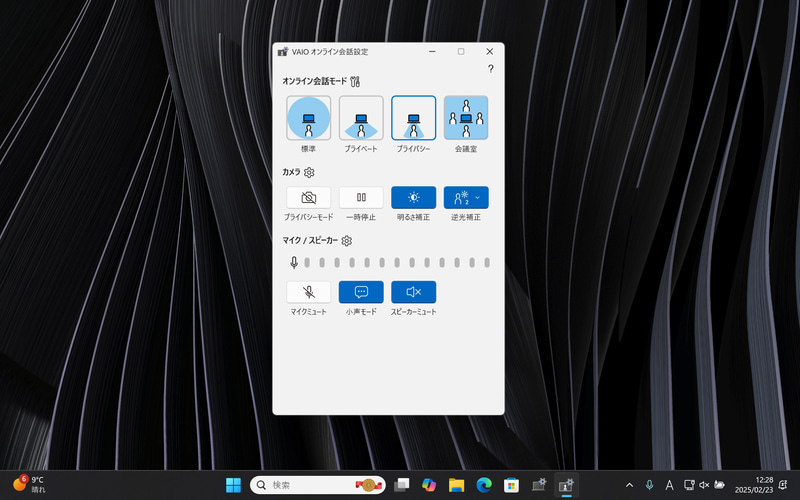The width and height of the screenshot is (800, 500).
Task: Open VAIO settings app taskbar icon
Action: point(539,485)
